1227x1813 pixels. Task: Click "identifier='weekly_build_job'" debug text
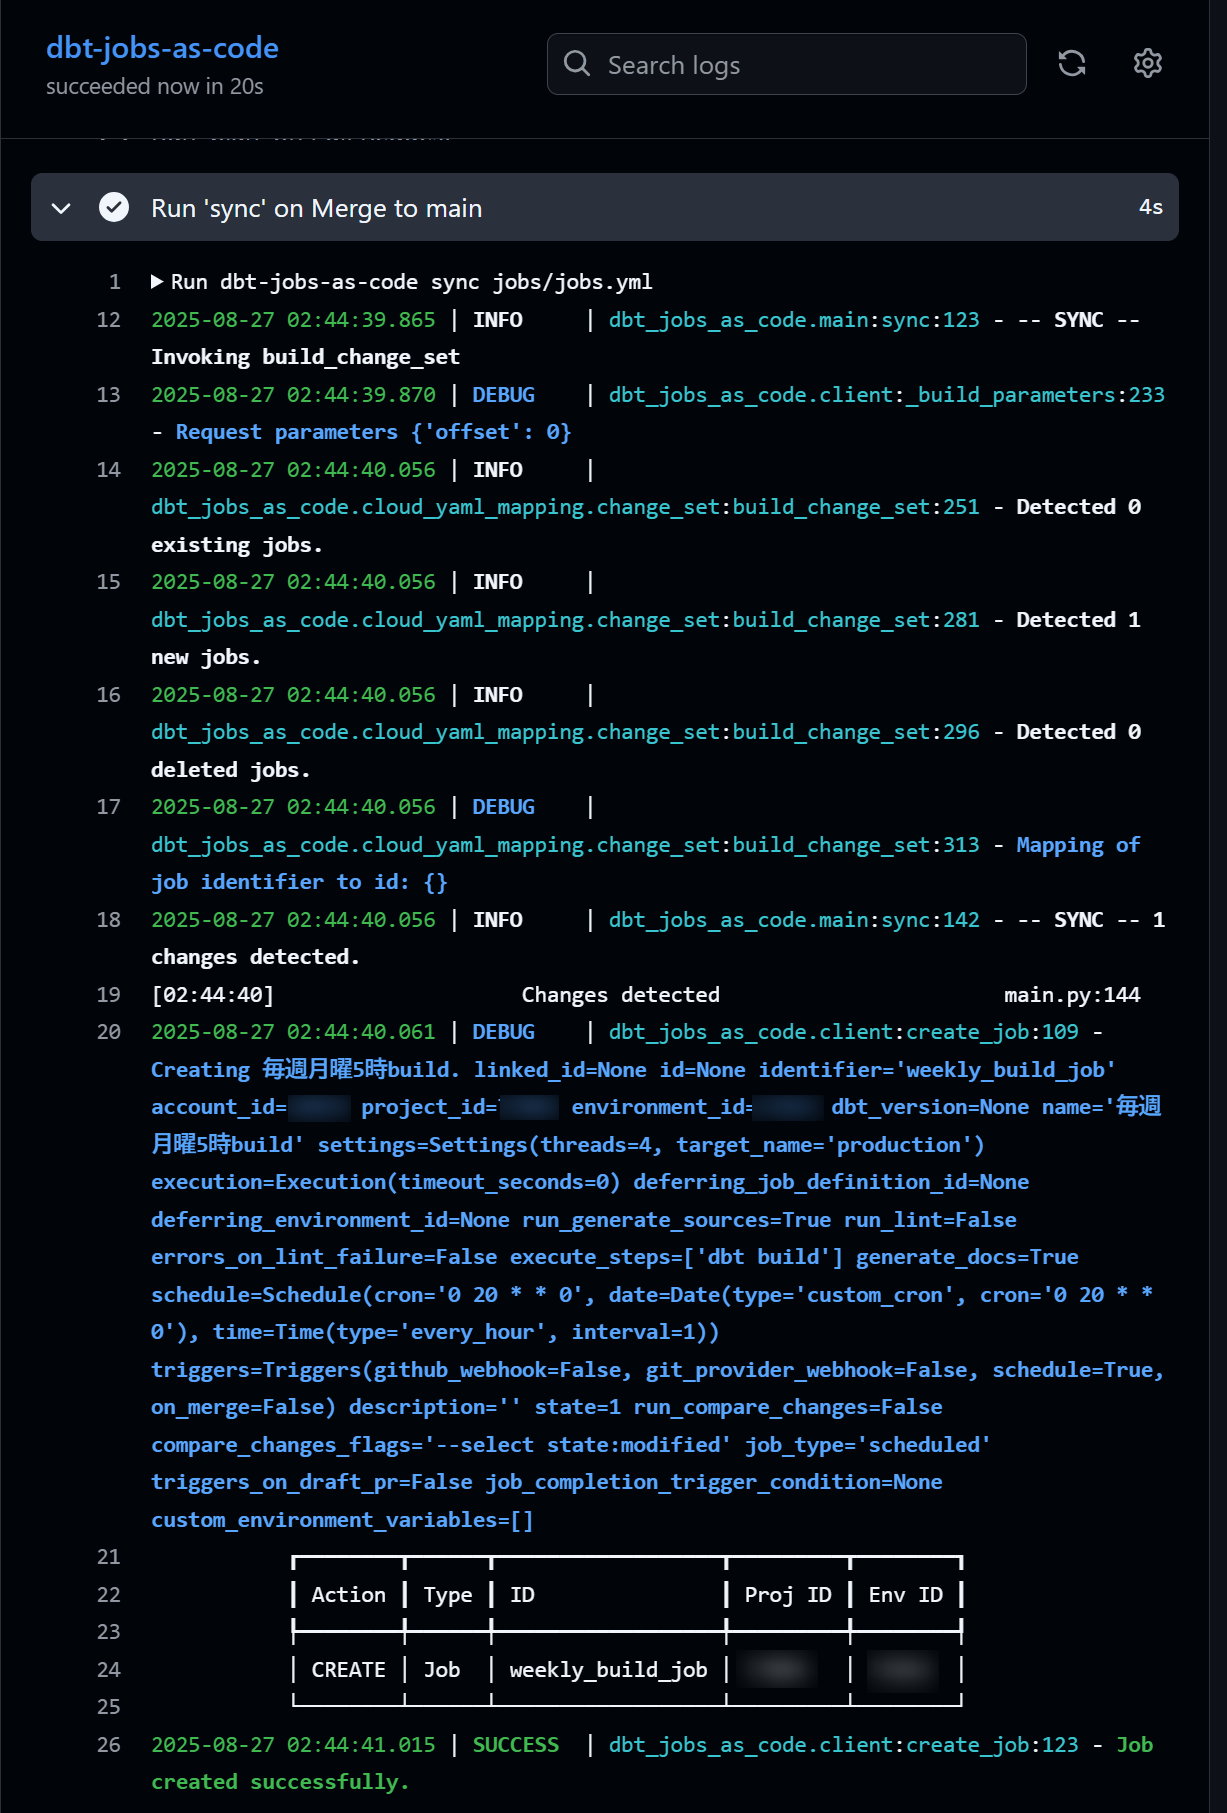pos(937,1070)
